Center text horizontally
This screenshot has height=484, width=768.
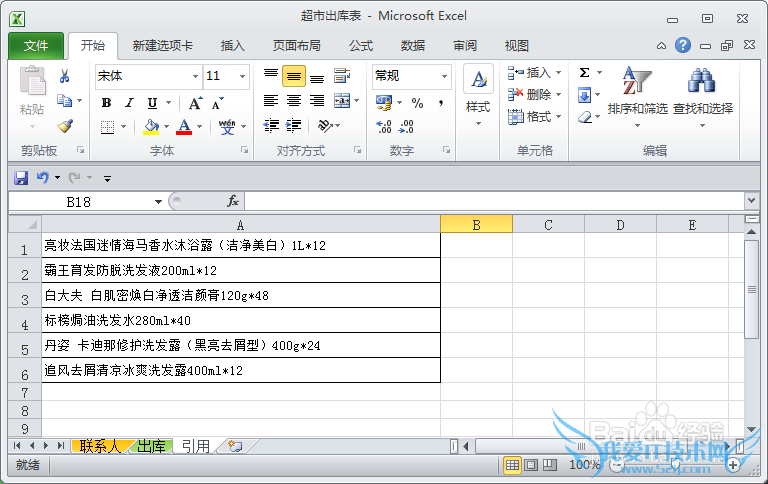(294, 101)
